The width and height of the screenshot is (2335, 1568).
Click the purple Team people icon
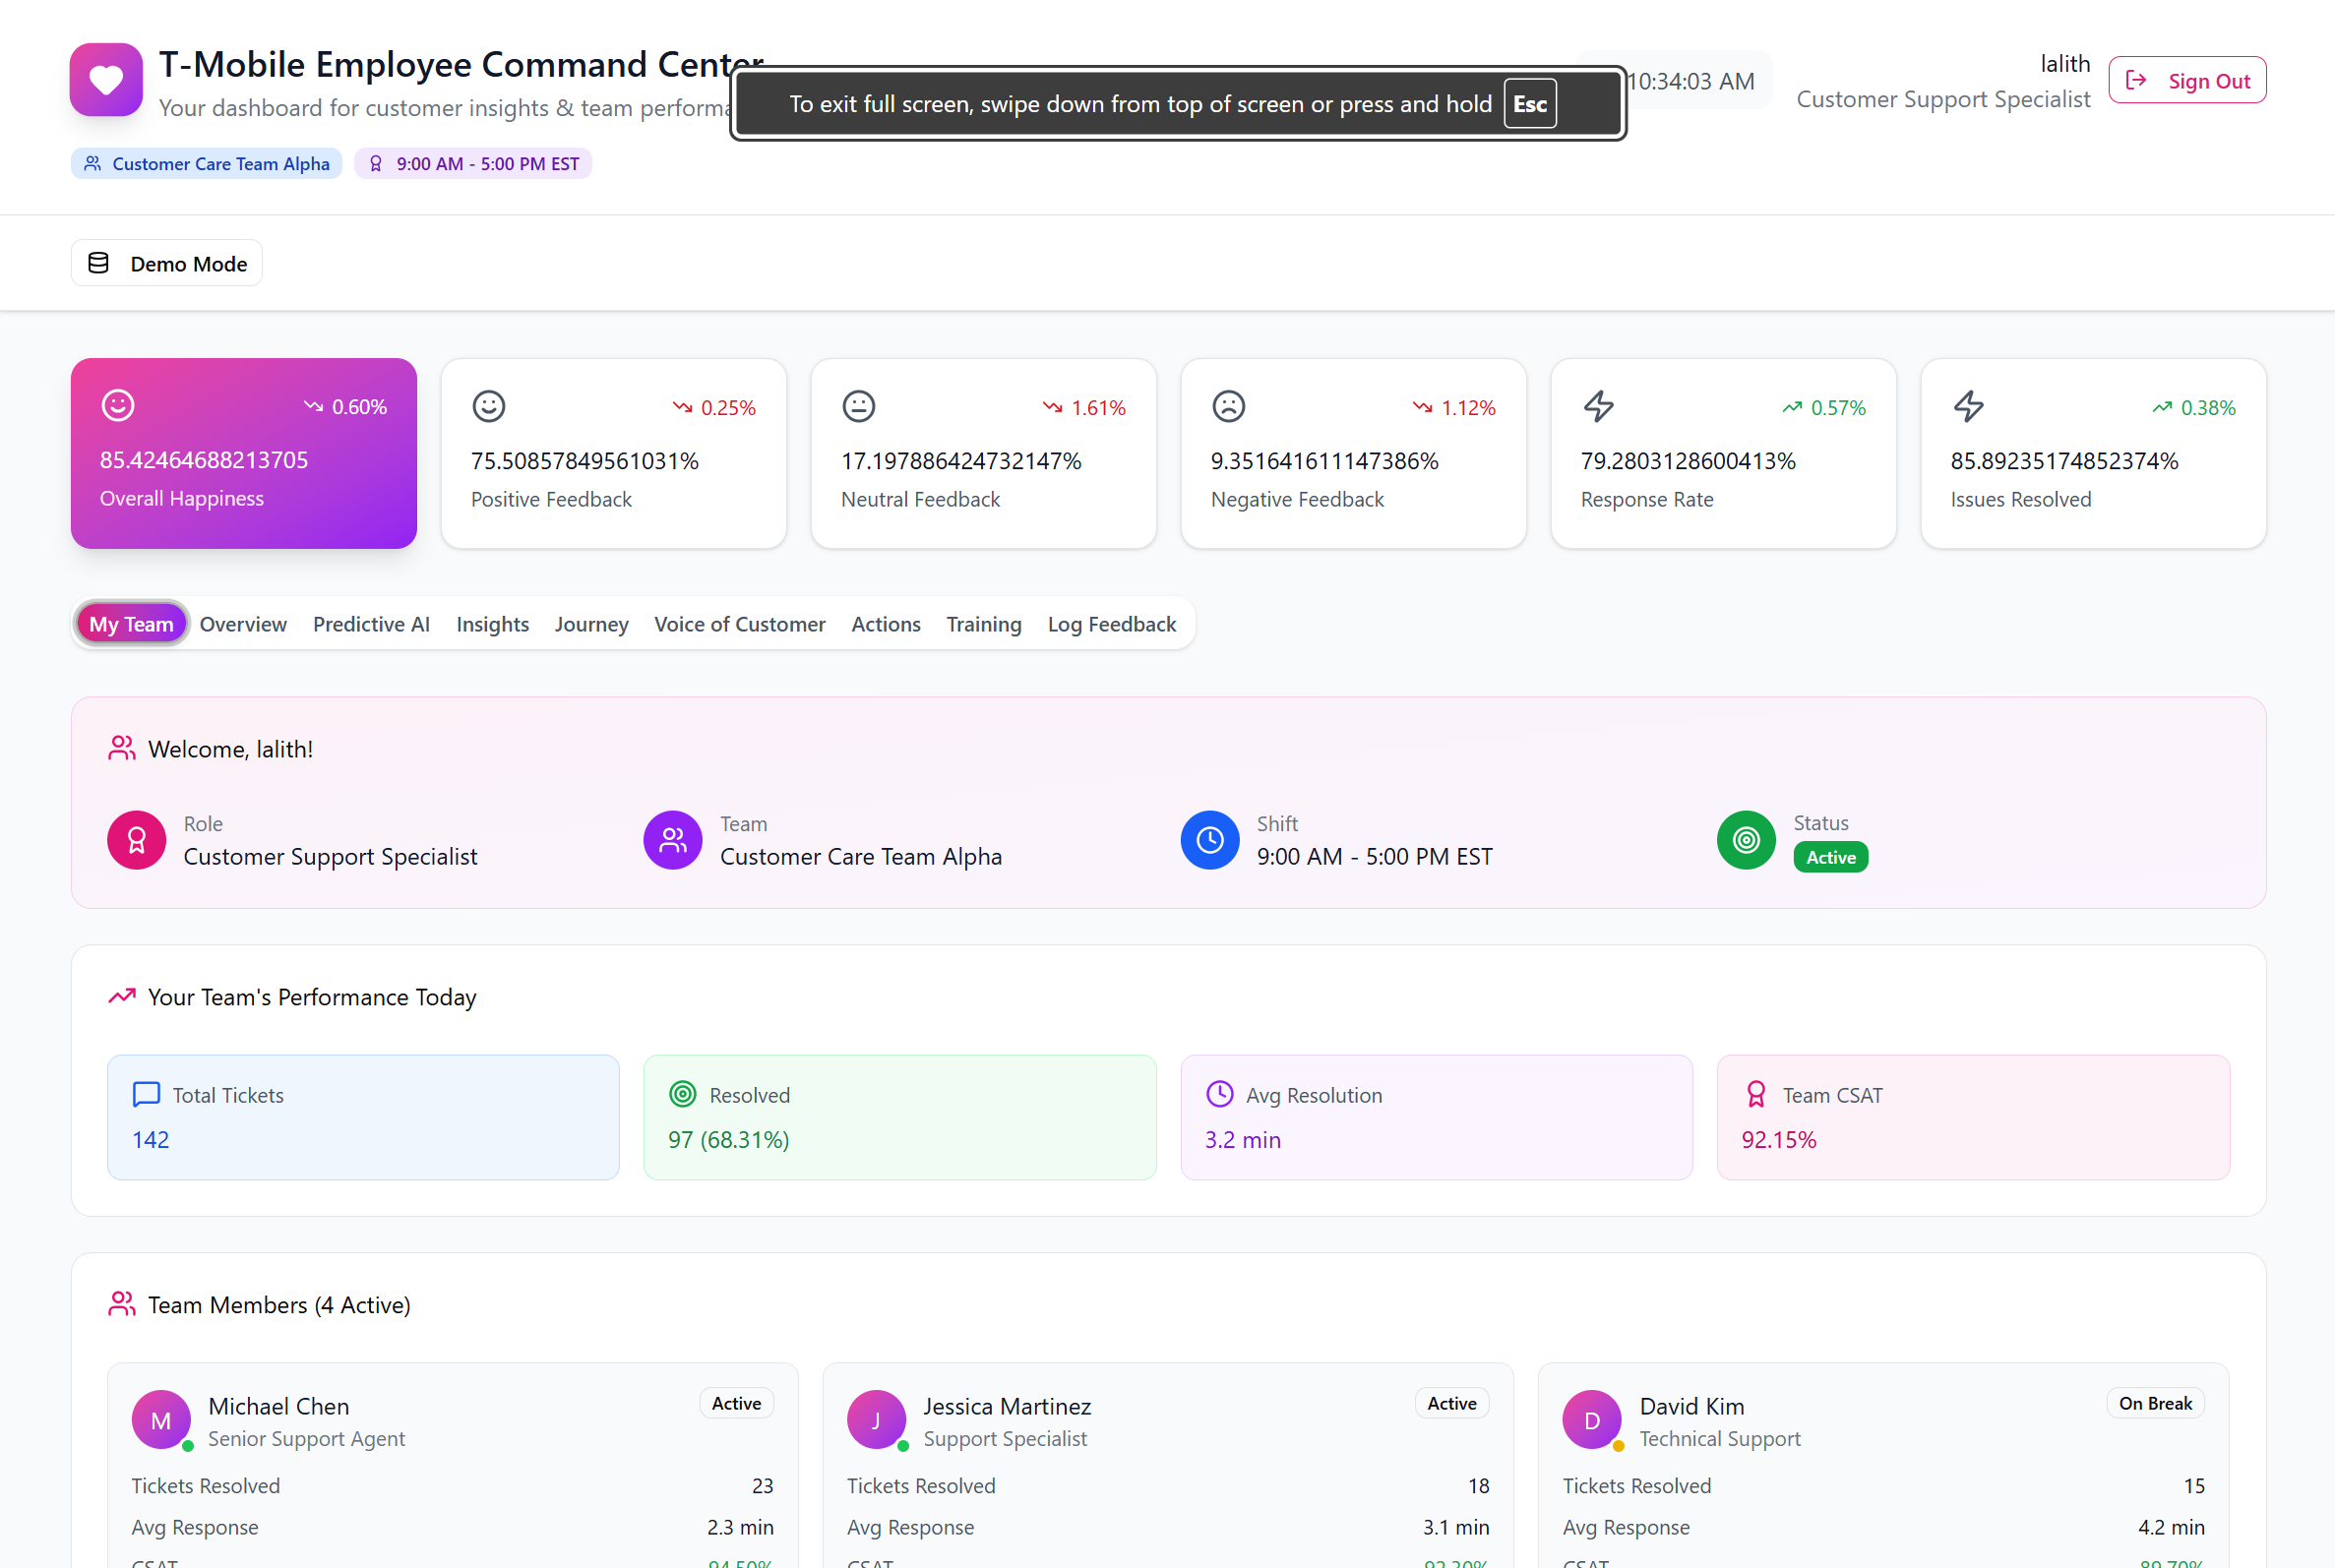(x=672, y=840)
